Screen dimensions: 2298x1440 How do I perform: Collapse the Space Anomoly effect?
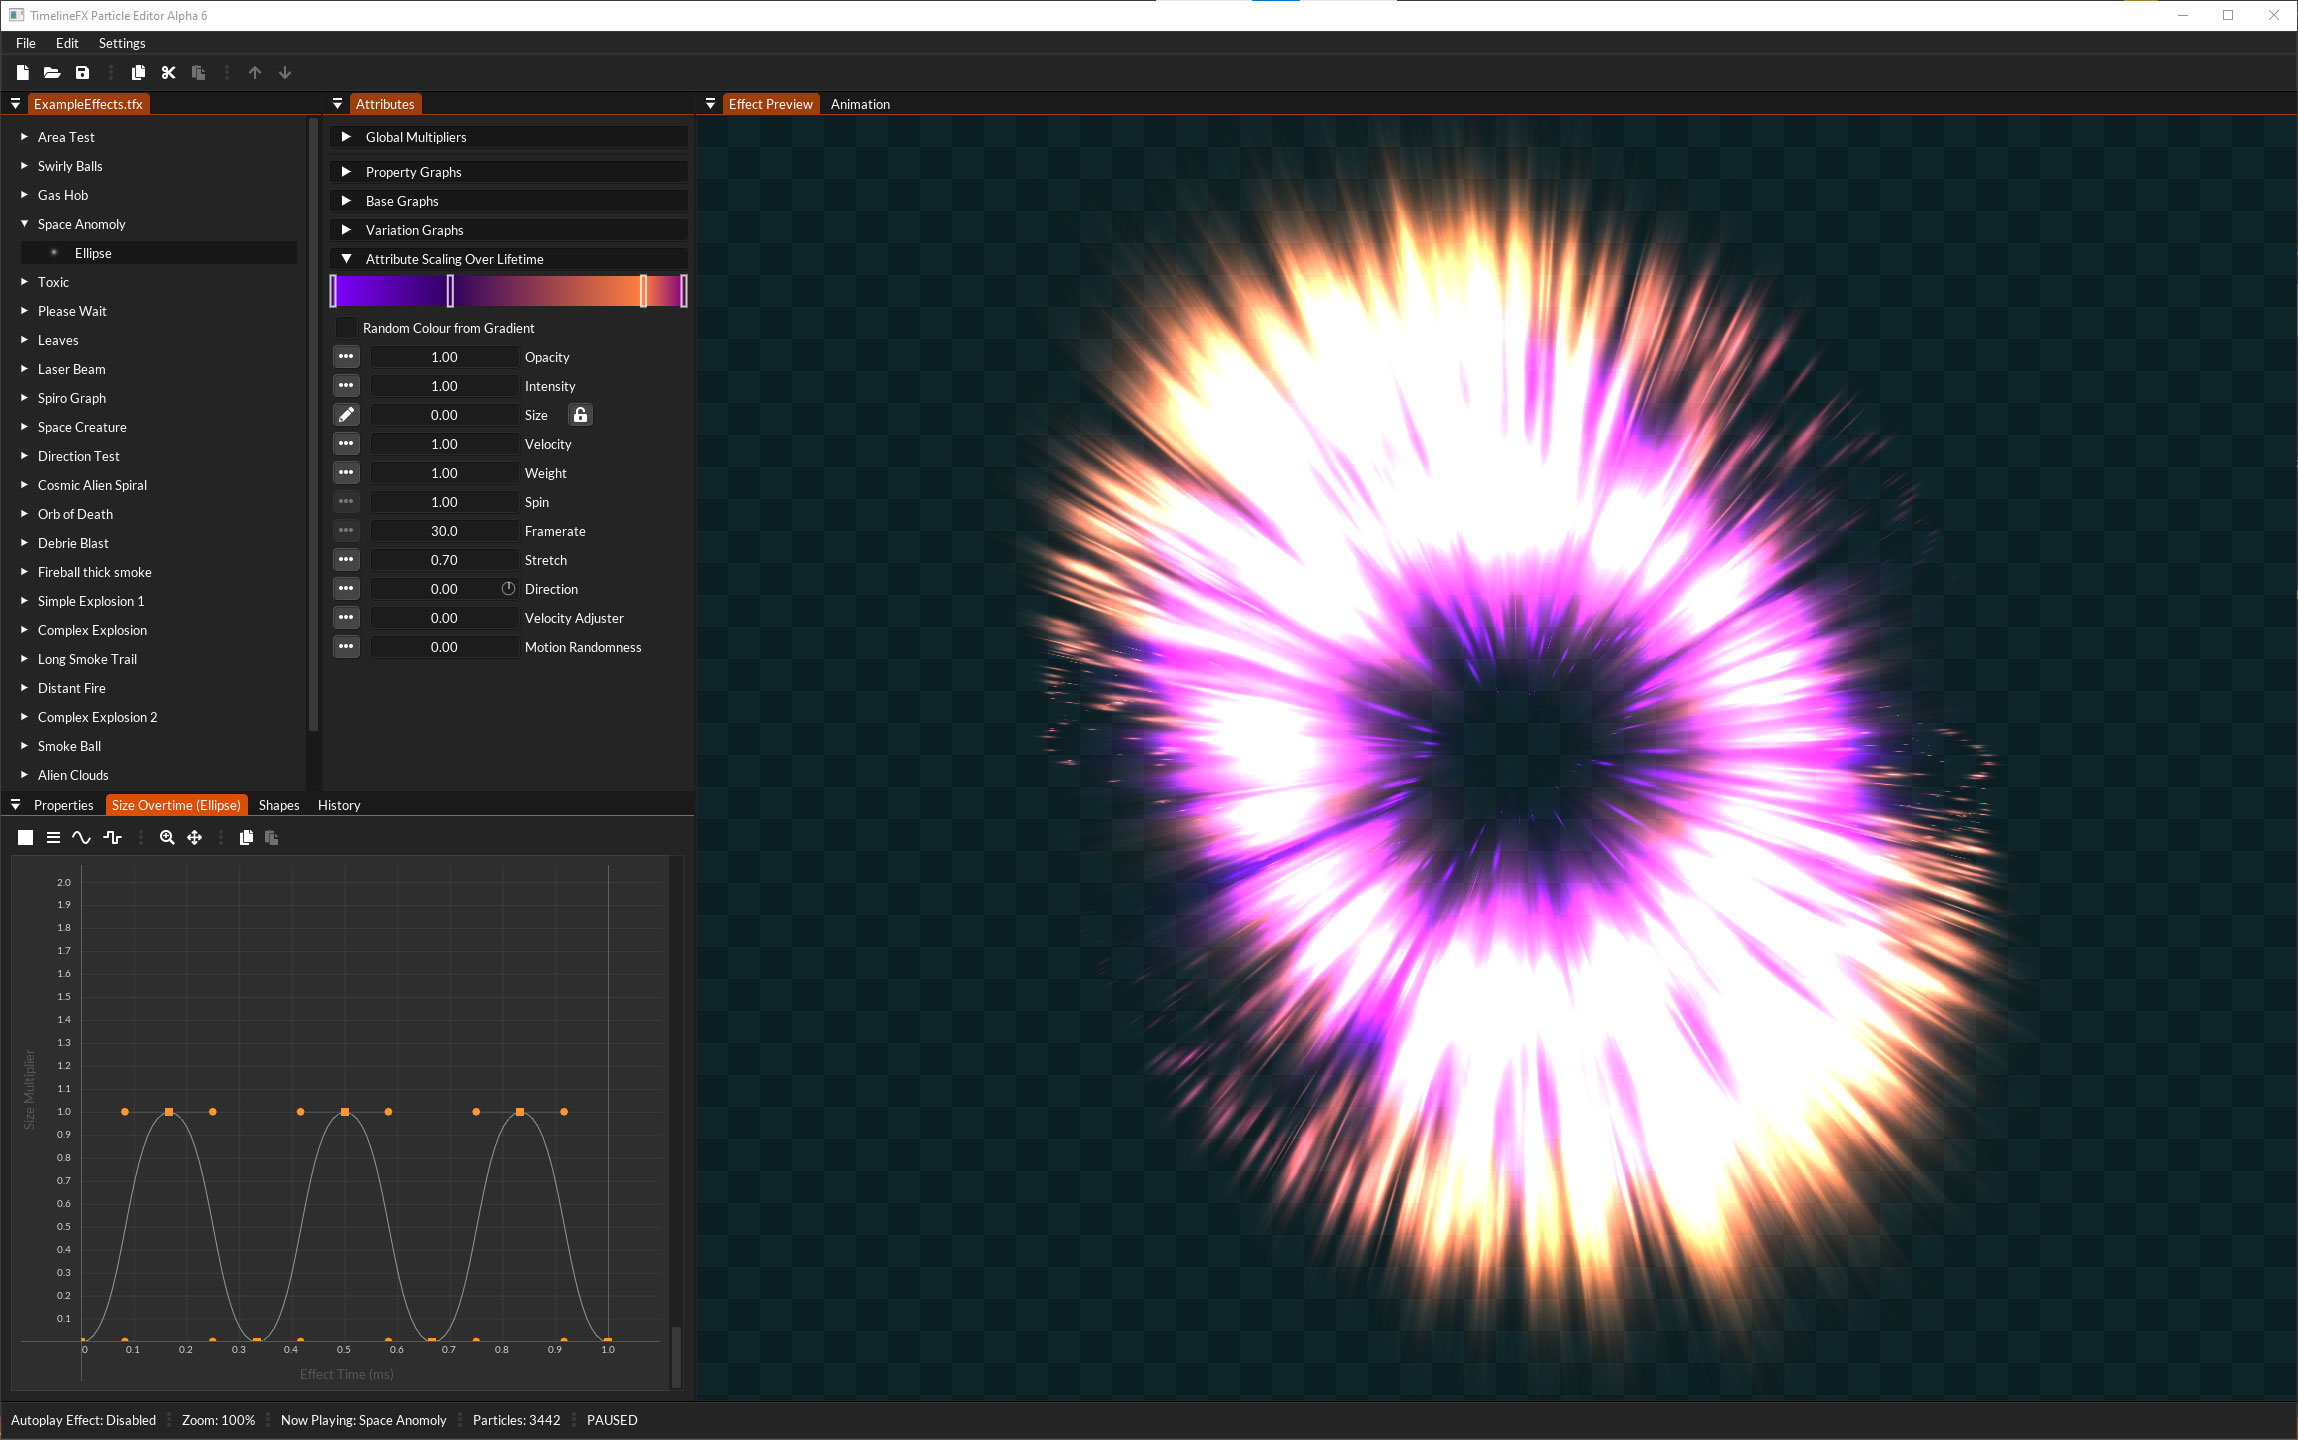click(x=24, y=223)
